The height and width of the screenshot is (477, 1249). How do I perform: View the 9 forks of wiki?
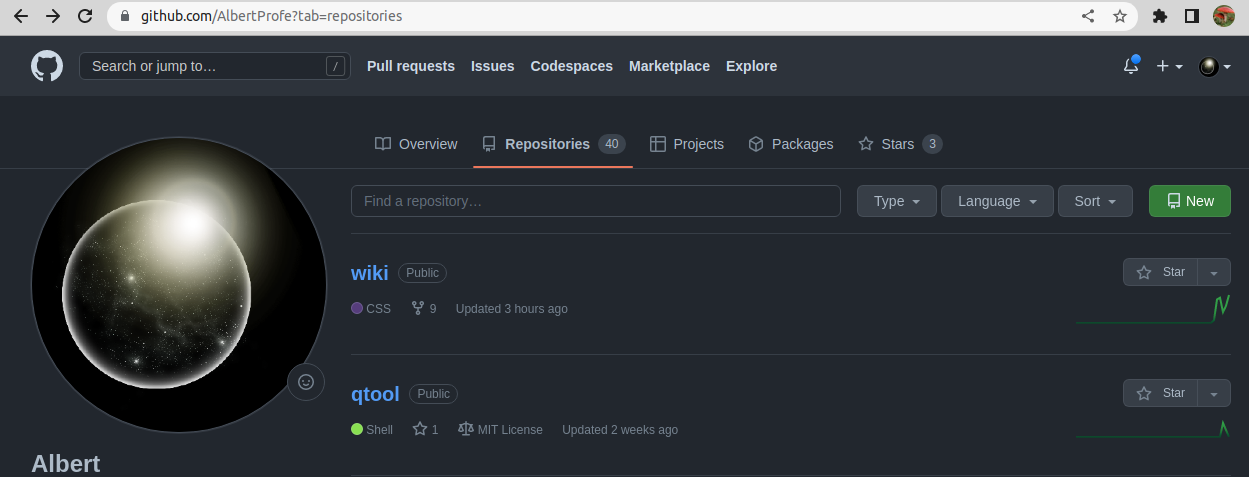coord(424,309)
